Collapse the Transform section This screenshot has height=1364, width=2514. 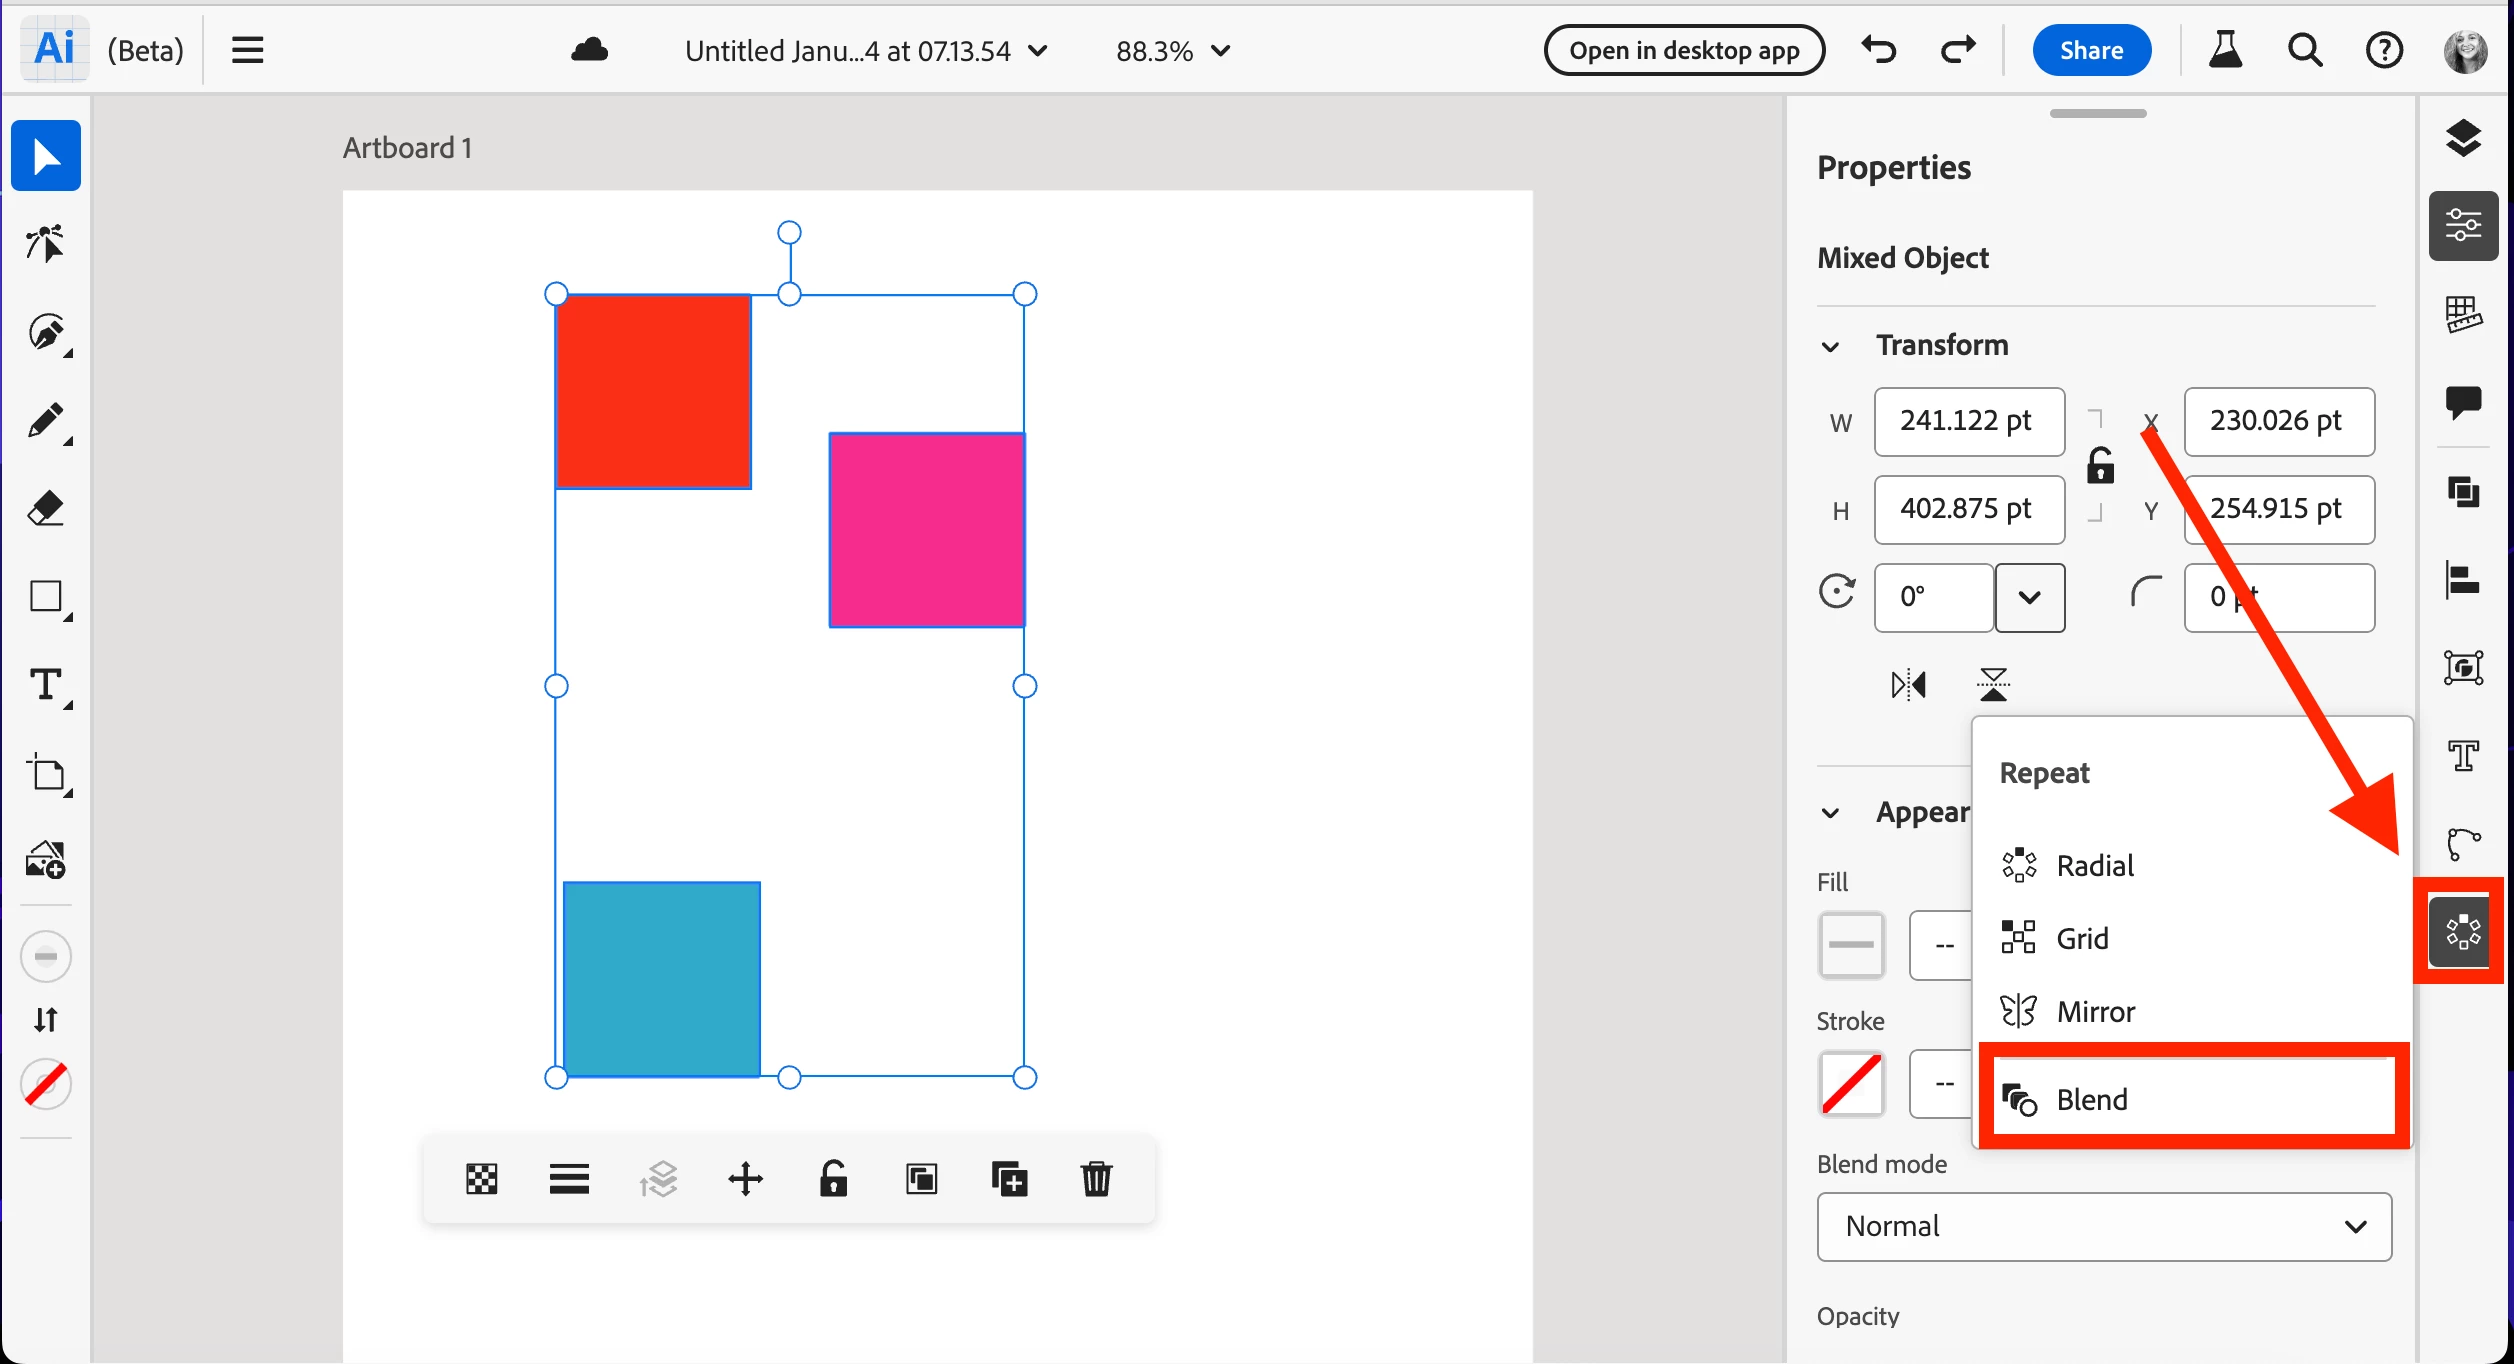pos(1830,346)
